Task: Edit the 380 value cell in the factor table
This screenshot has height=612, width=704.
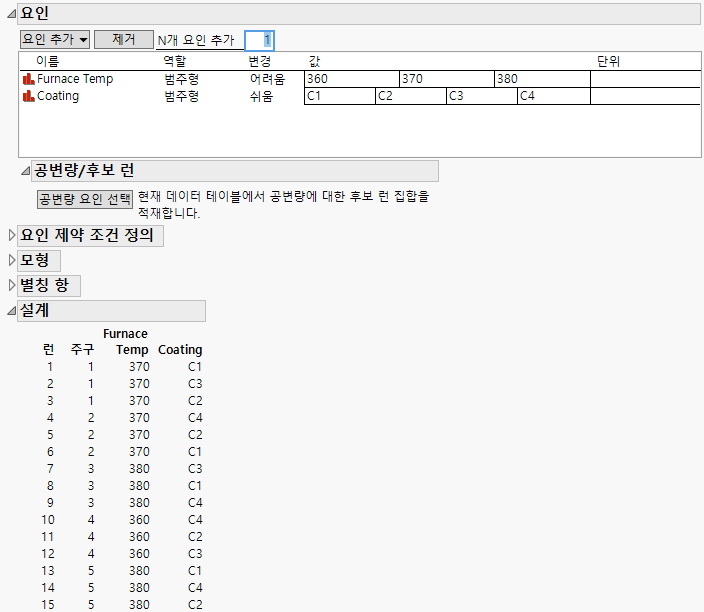Action: pyautogui.click(x=542, y=79)
